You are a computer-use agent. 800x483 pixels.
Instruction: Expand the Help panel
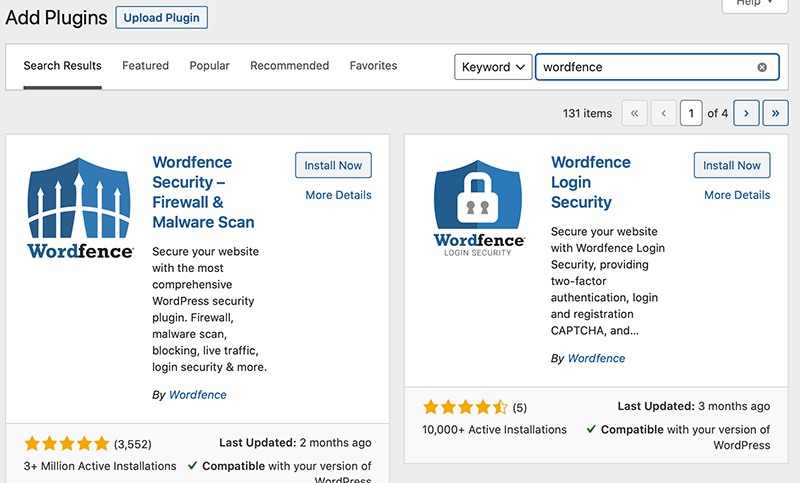pos(755,4)
